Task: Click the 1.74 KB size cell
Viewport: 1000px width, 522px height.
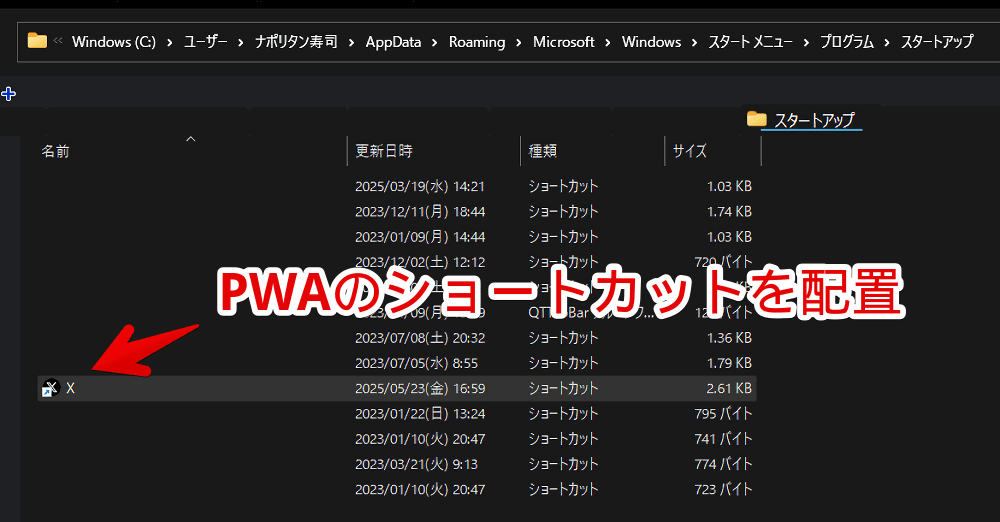Action: click(729, 211)
